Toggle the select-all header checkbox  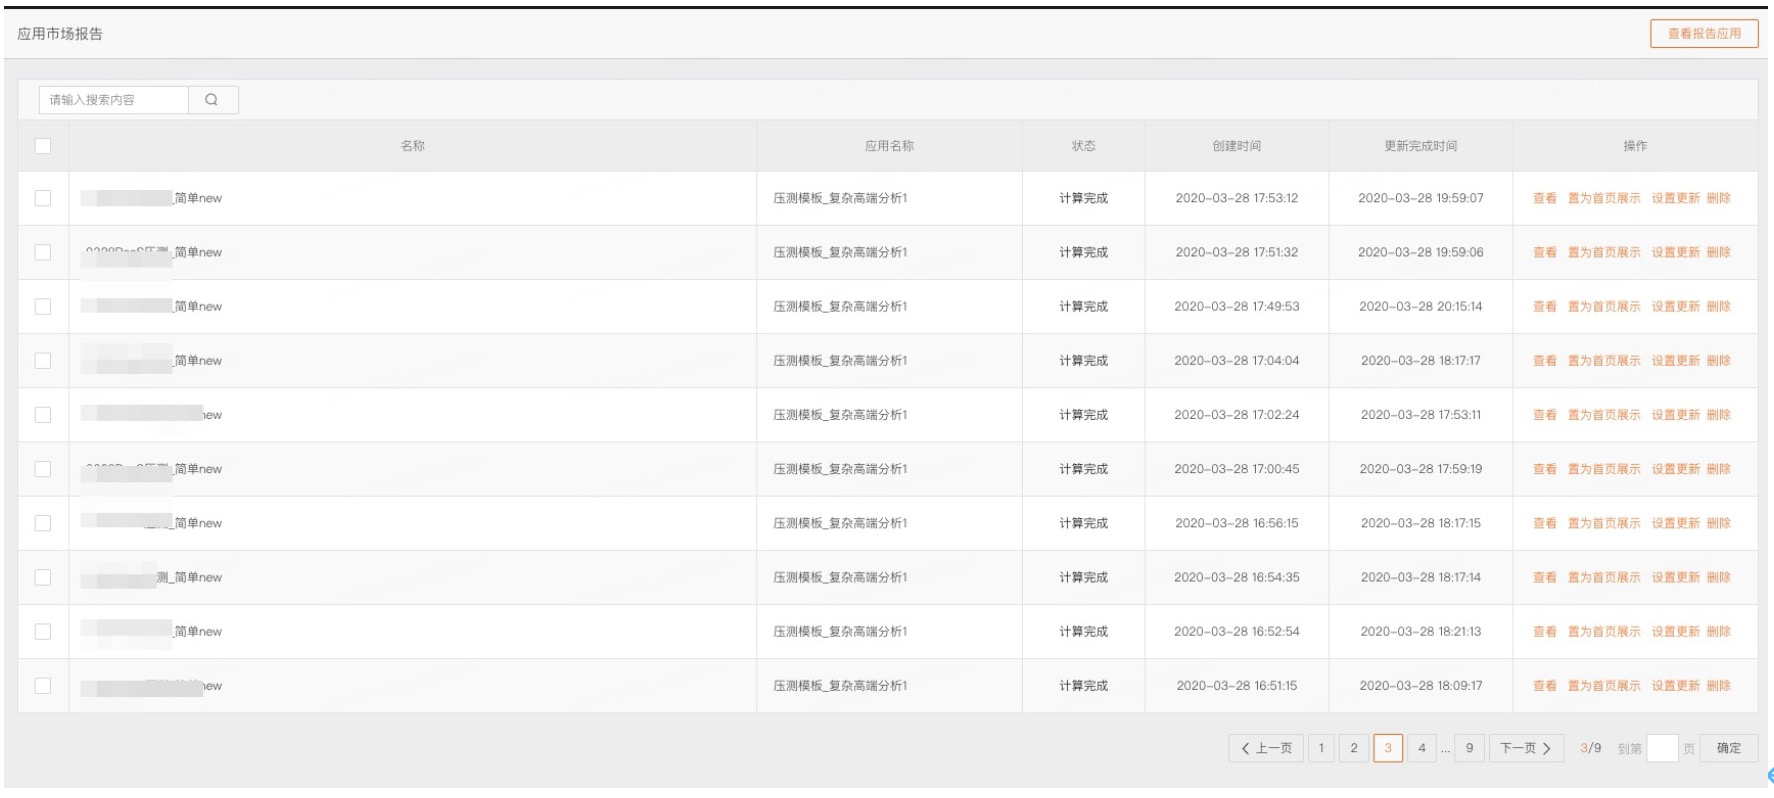point(43,146)
